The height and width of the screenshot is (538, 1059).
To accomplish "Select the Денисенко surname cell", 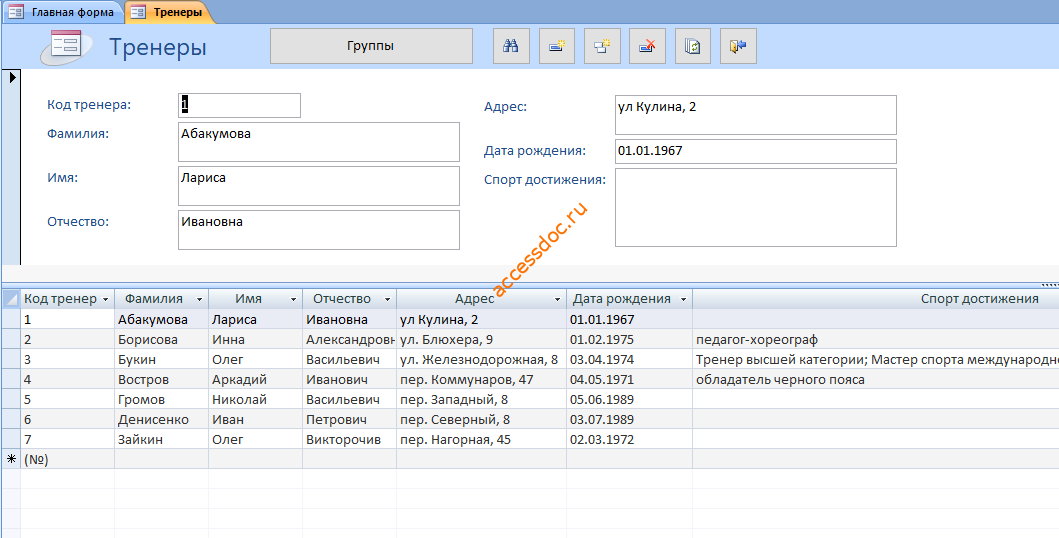I will coord(161,419).
